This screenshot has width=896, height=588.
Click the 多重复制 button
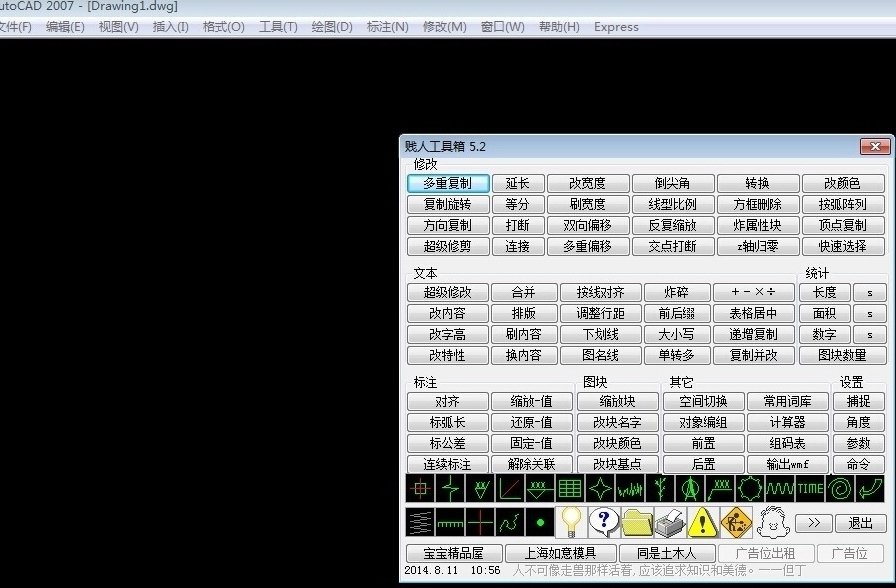pyautogui.click(x=447, y=184)
